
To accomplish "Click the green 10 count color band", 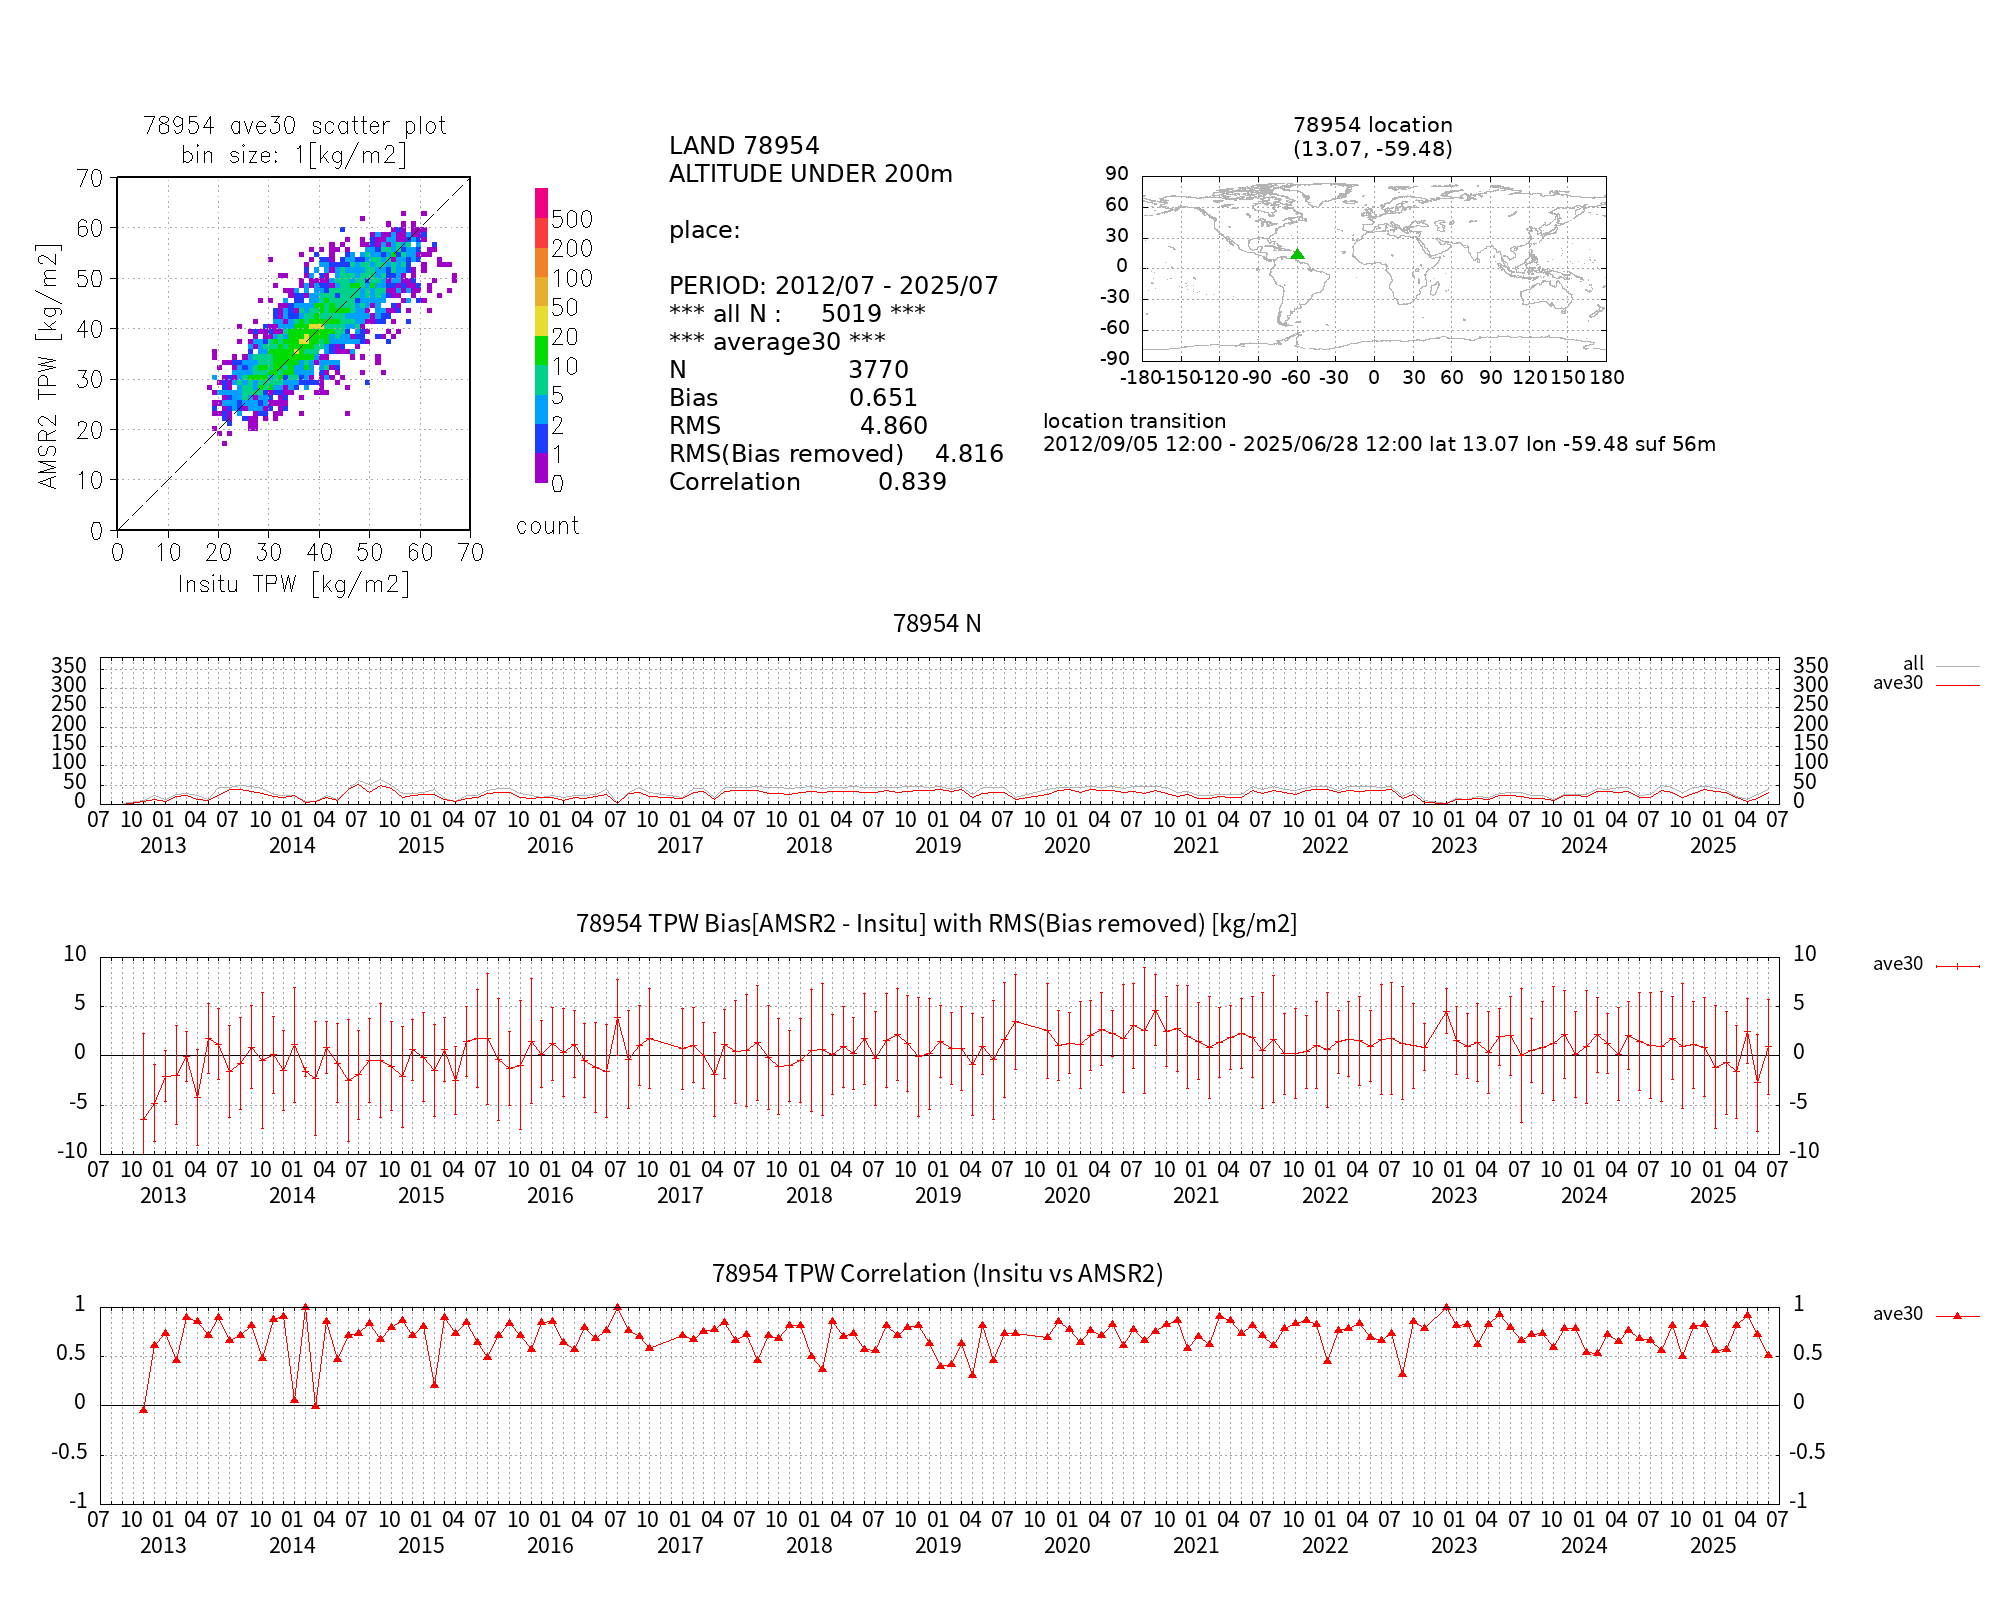I will click(x=541, y=350).
